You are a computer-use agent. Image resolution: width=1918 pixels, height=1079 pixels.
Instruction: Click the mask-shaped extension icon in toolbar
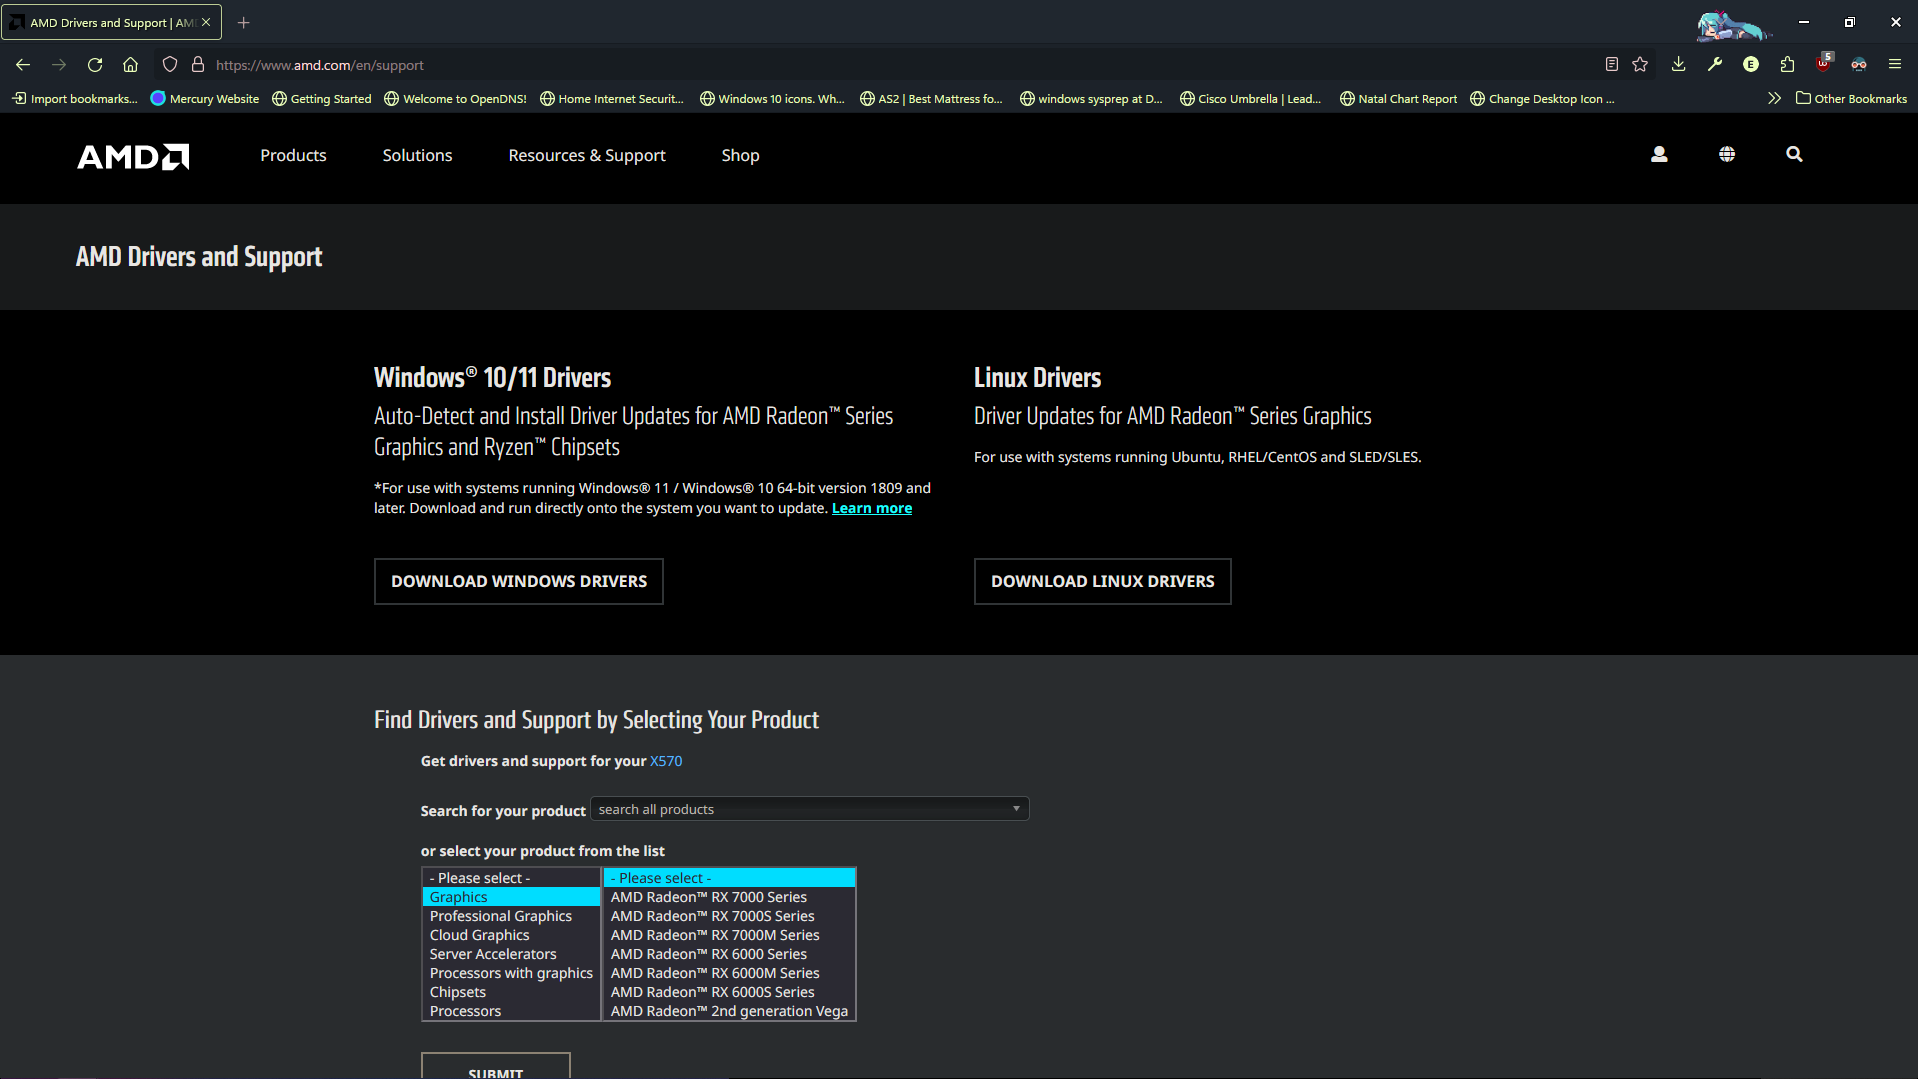click(x=1859, y=65)
